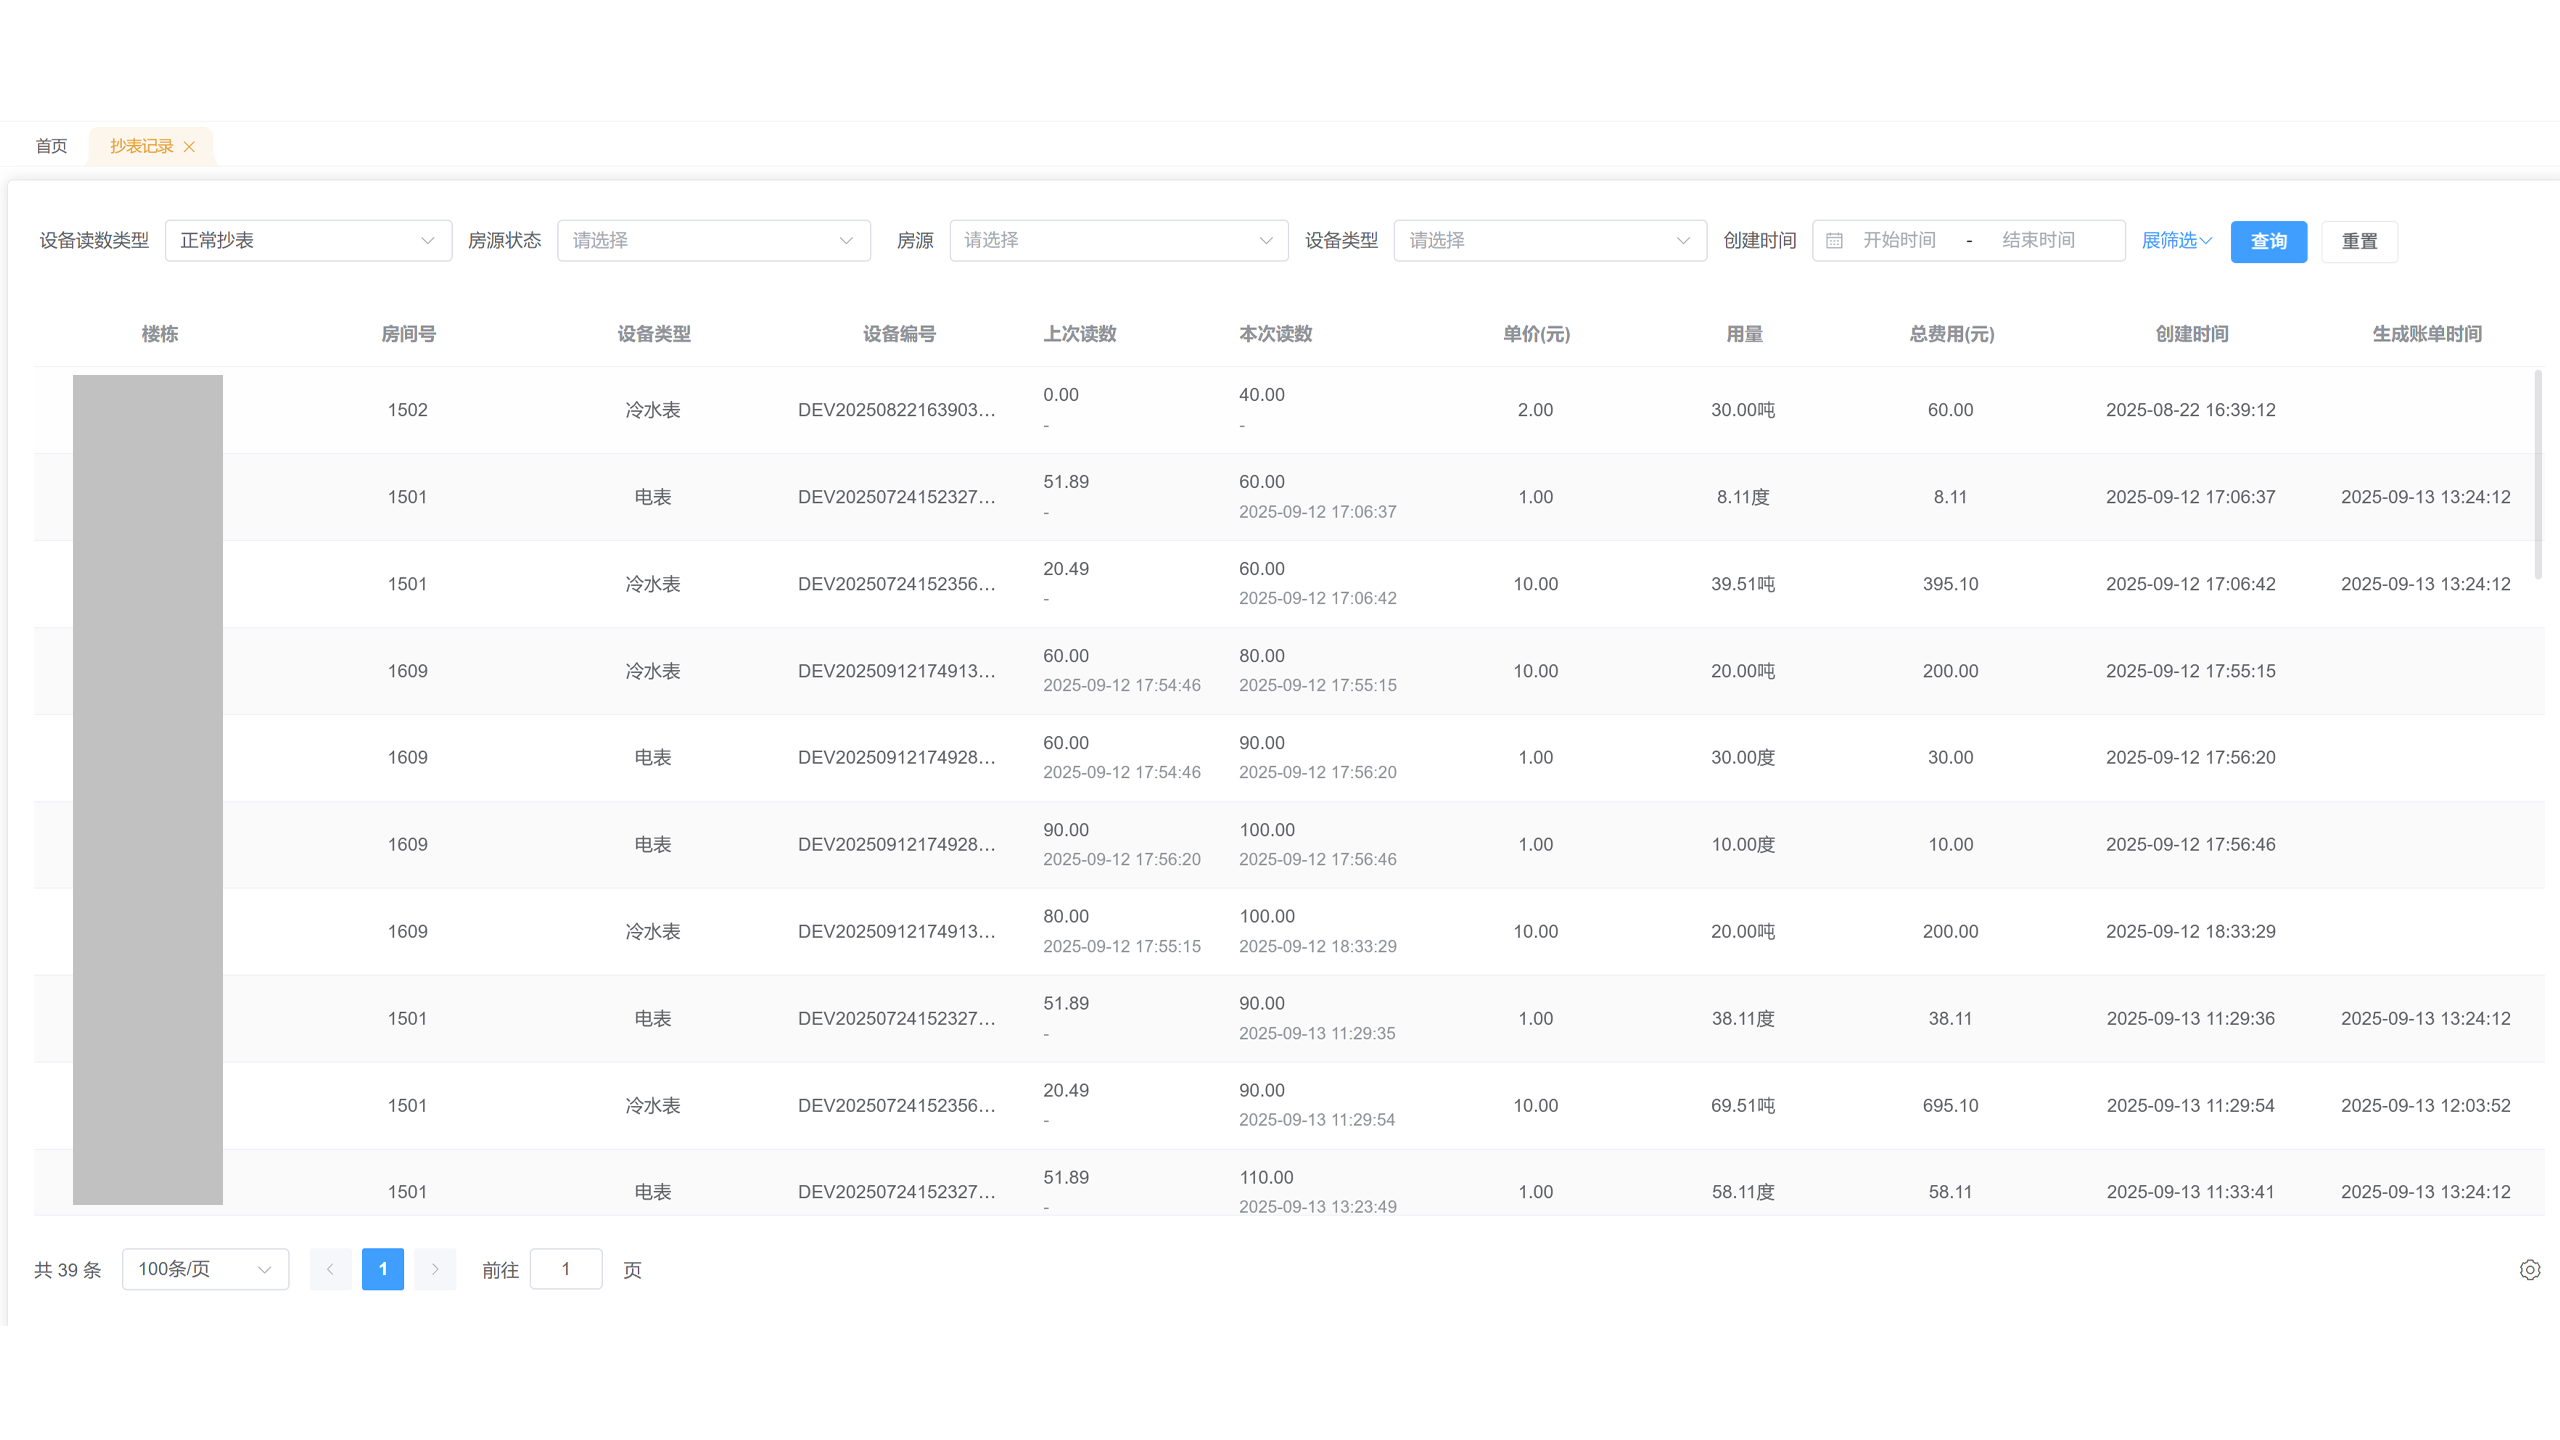Change 100条/页 page size selector
The image size is (2560, 1440).
point(205,1269)
